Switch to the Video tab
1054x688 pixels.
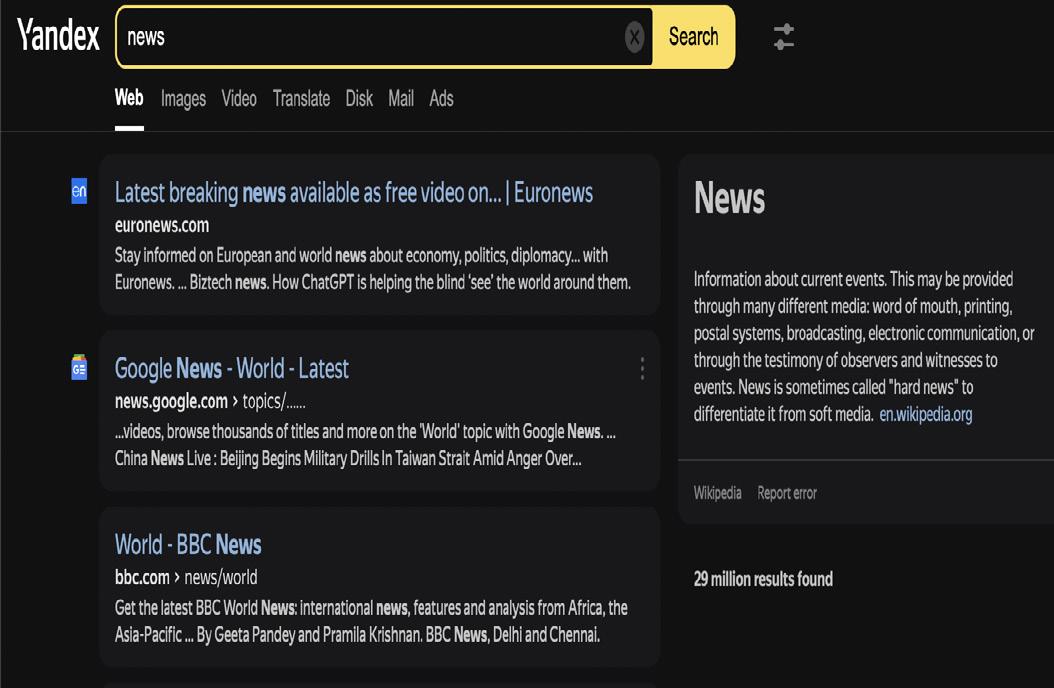239,99
